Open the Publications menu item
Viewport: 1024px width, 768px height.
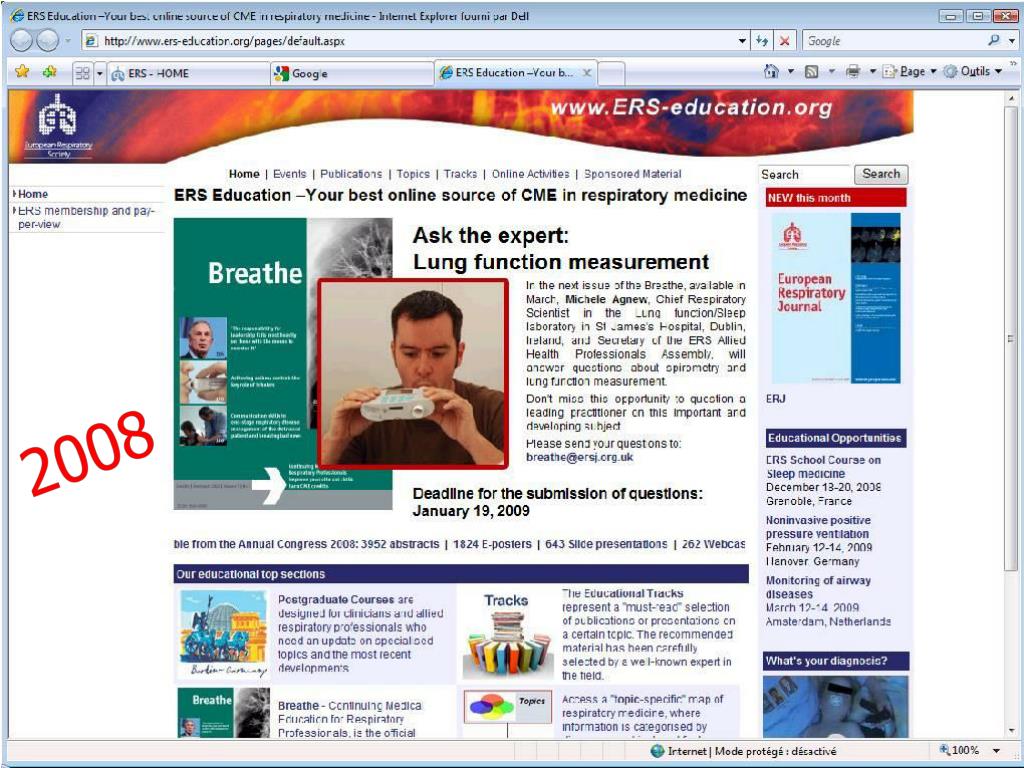[351, 174]
